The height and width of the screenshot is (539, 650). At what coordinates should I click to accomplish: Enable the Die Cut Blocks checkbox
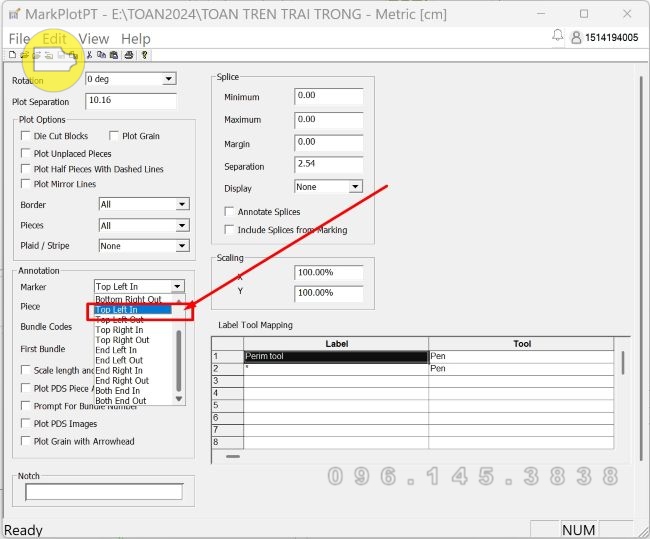[26, 136]
